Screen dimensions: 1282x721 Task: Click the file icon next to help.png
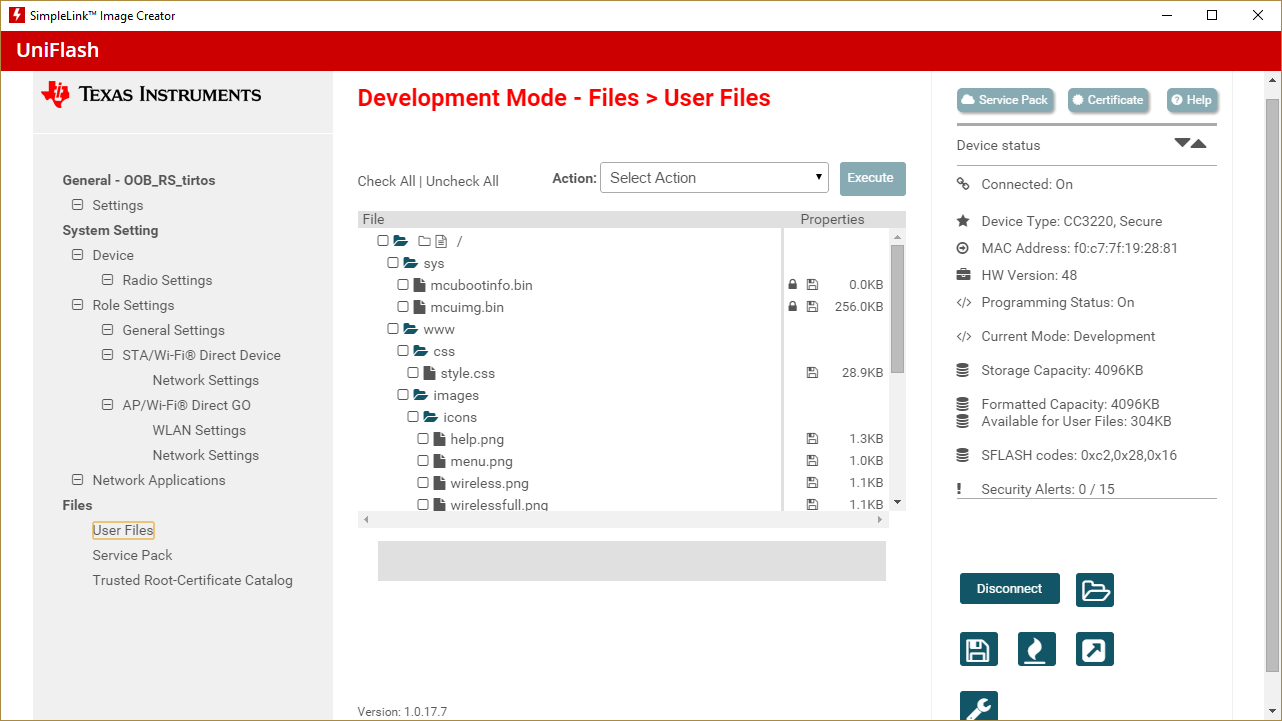(440, 439)
